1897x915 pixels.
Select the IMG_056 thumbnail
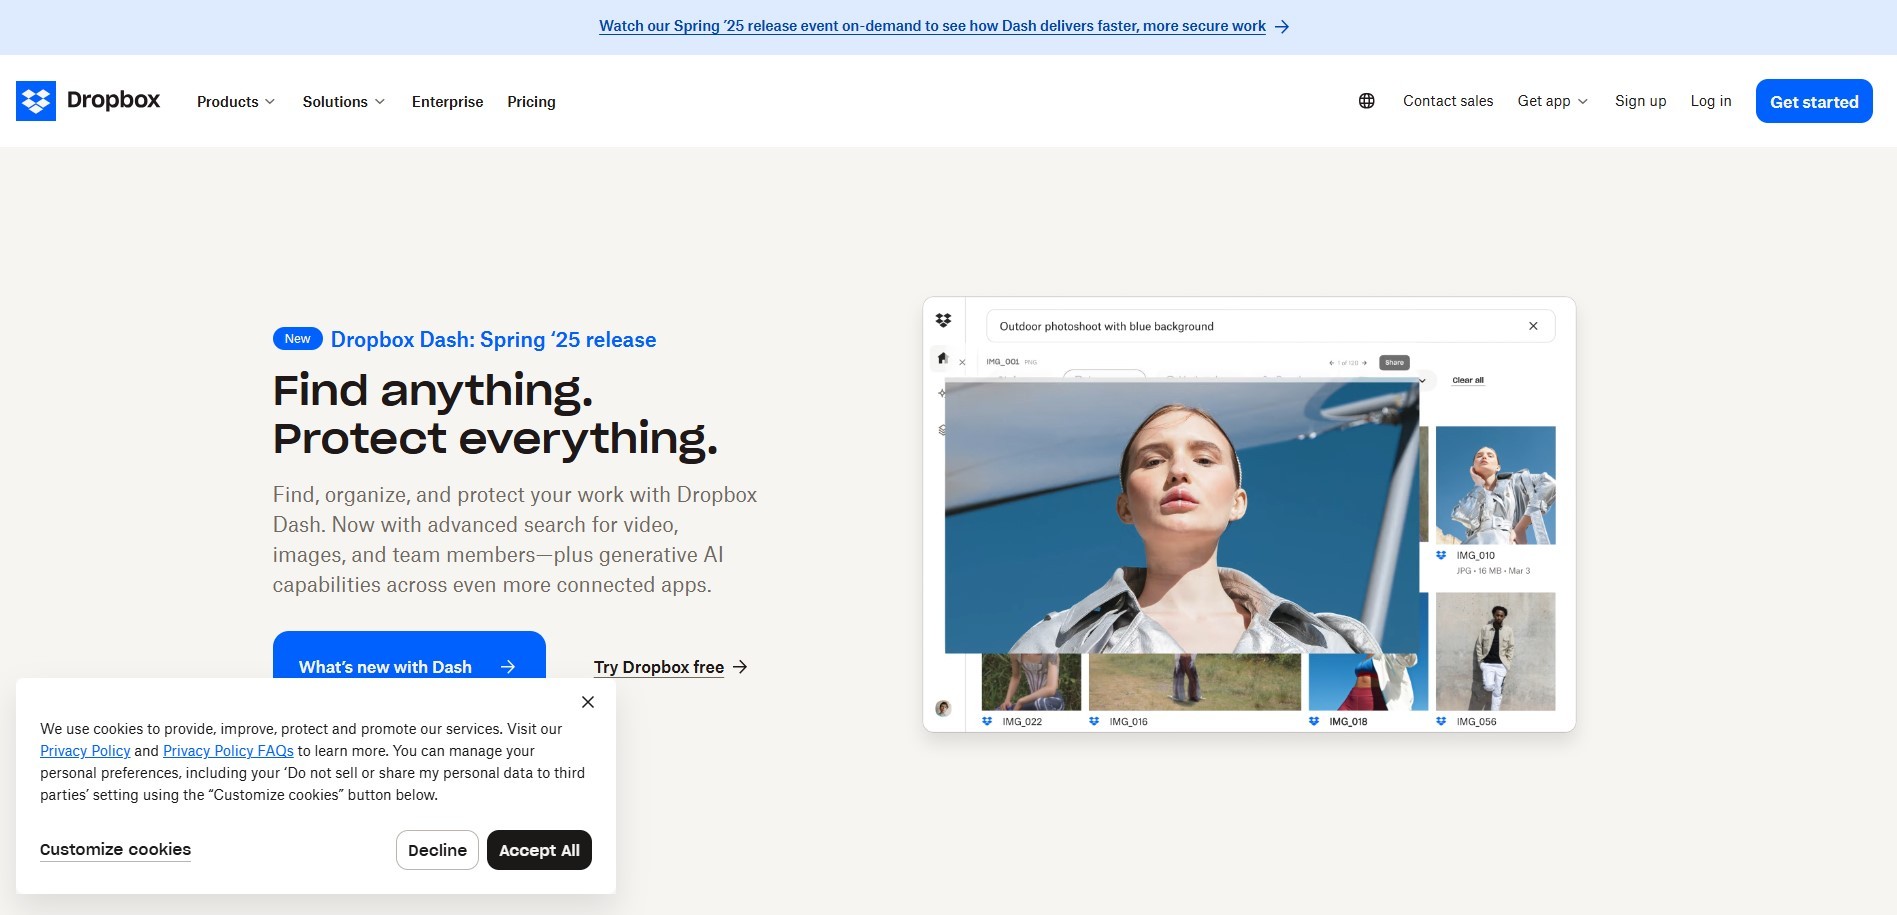point(1495,651)
